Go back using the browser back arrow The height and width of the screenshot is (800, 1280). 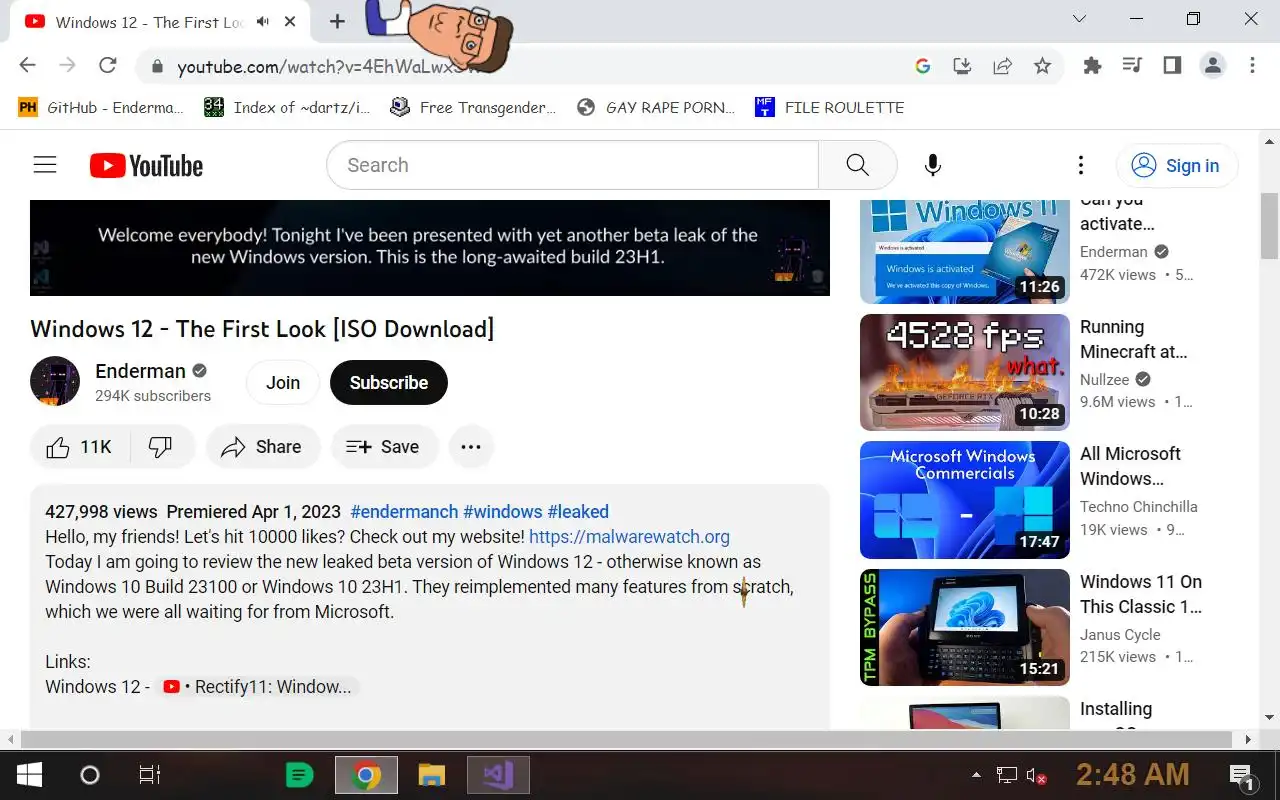pyautogui.click(x=28, y=65)
